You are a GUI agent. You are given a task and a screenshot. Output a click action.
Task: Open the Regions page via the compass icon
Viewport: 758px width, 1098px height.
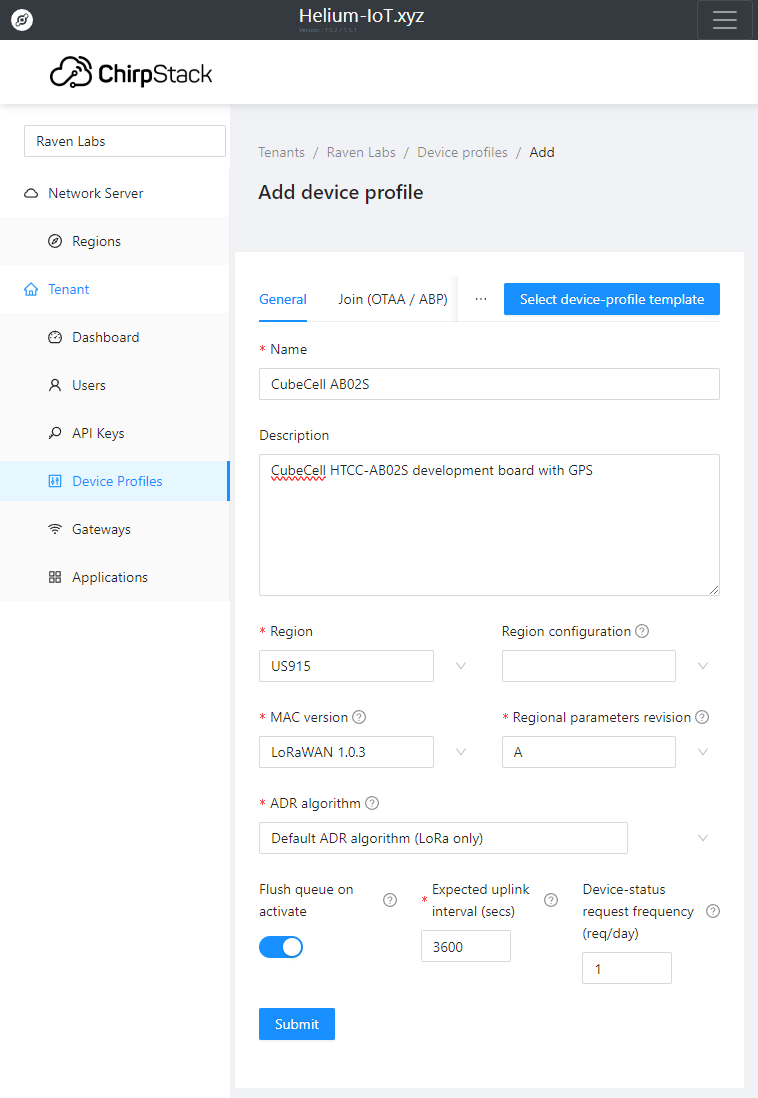click(55, 241)
